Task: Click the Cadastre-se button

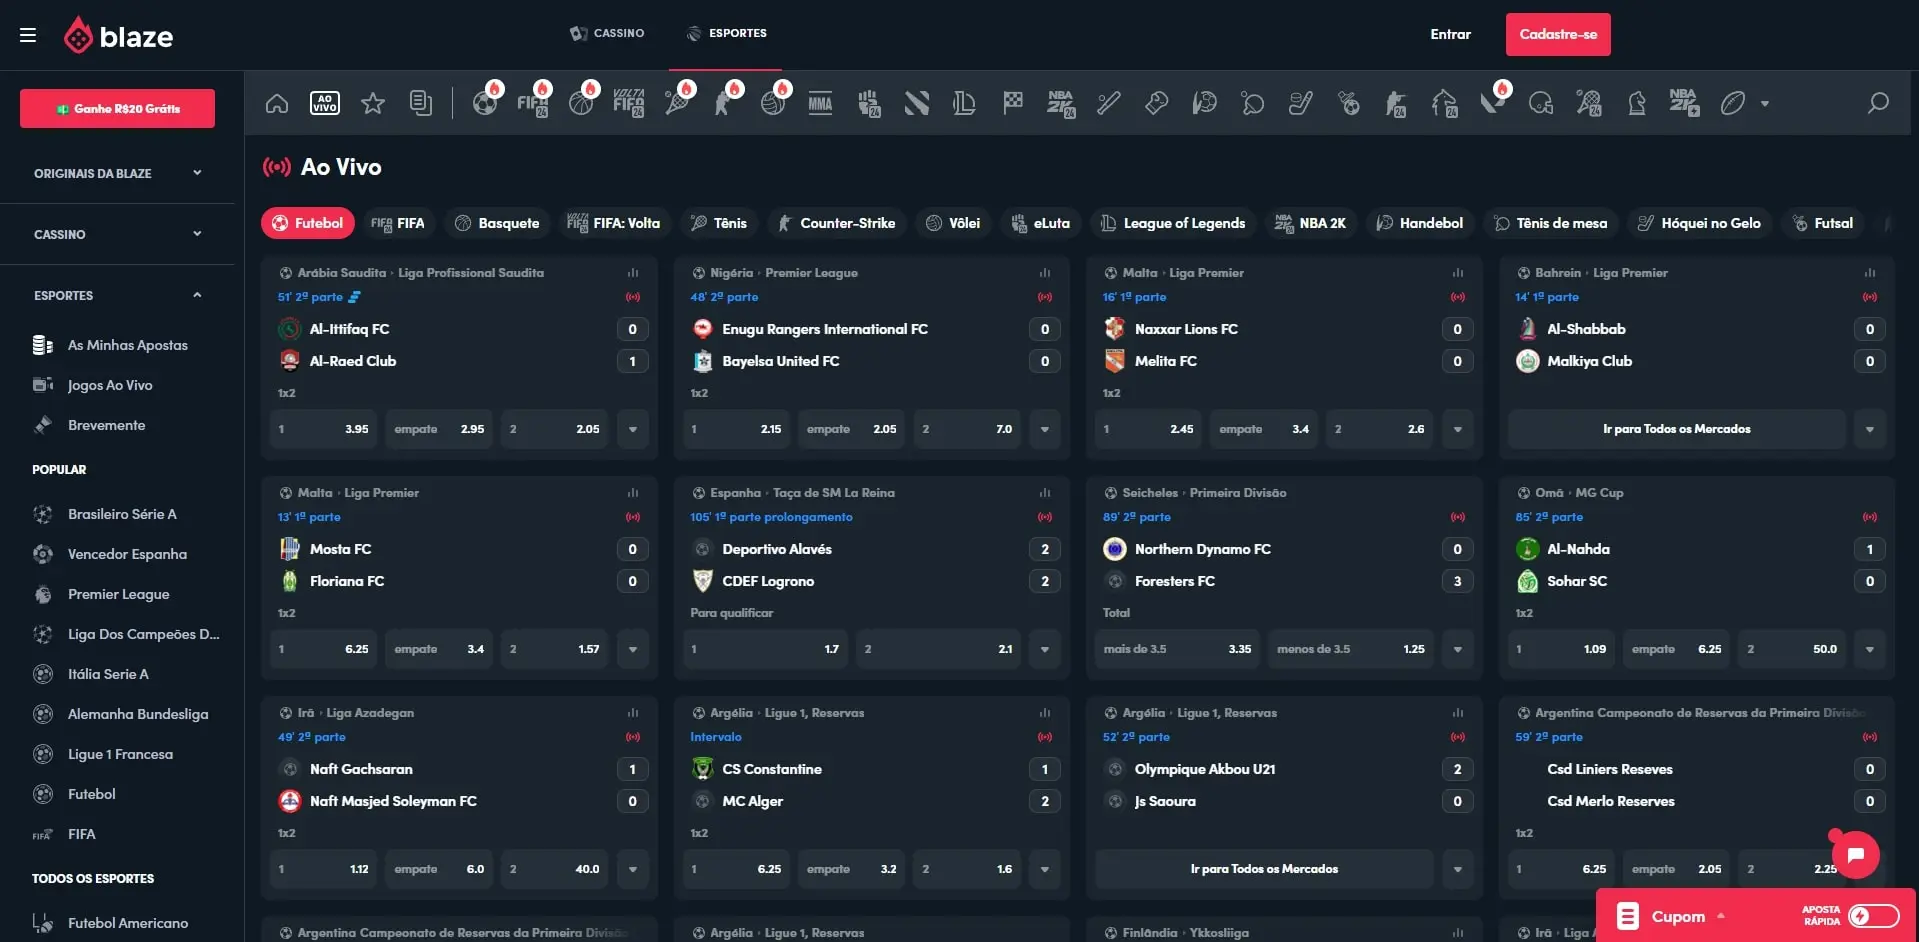Action: tap(1557, 34)
